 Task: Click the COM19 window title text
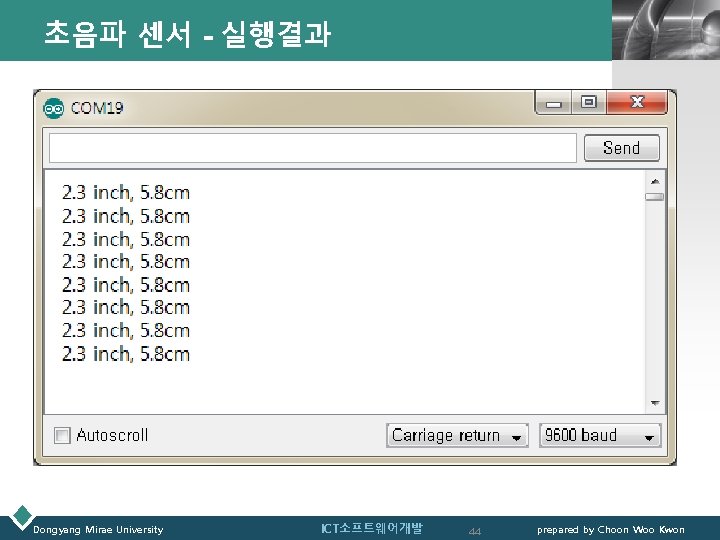tap(97, 108)
